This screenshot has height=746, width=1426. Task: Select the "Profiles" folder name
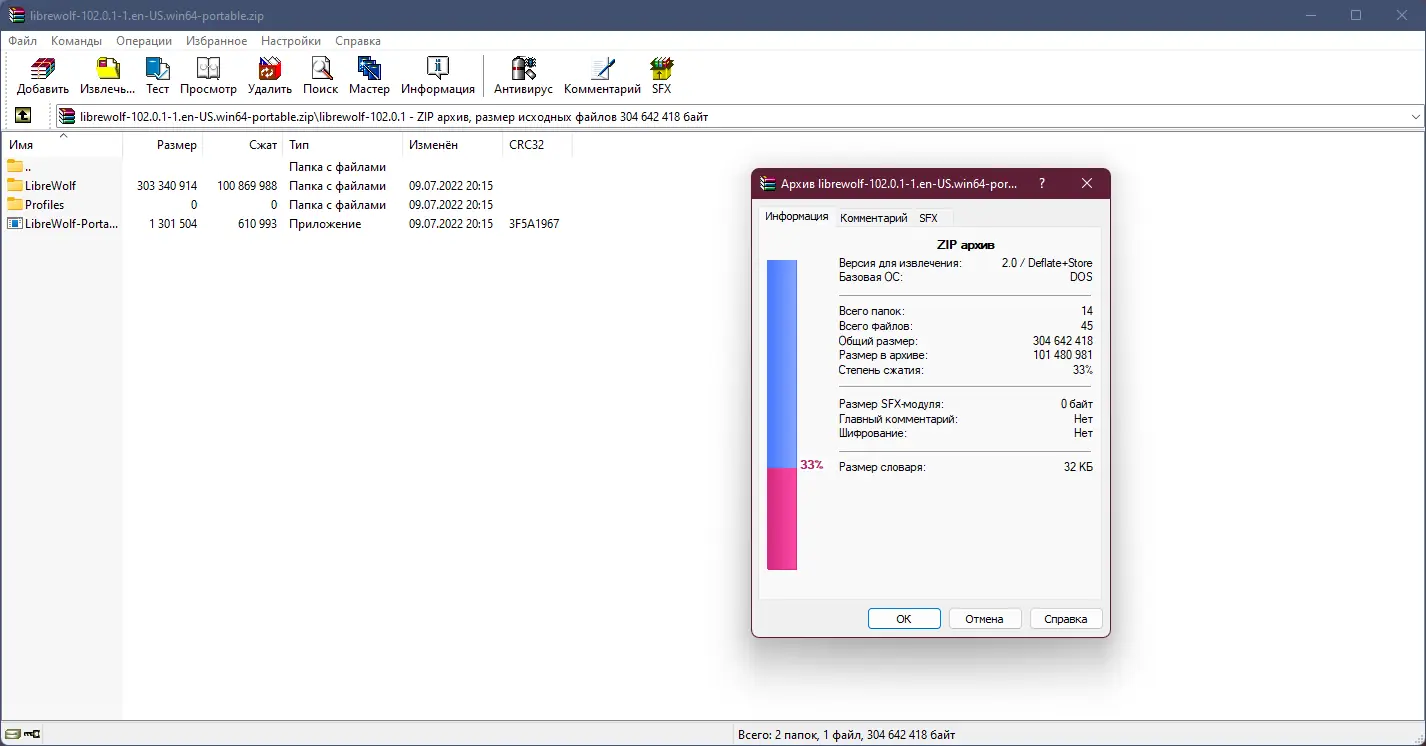[x=45, y=205]
